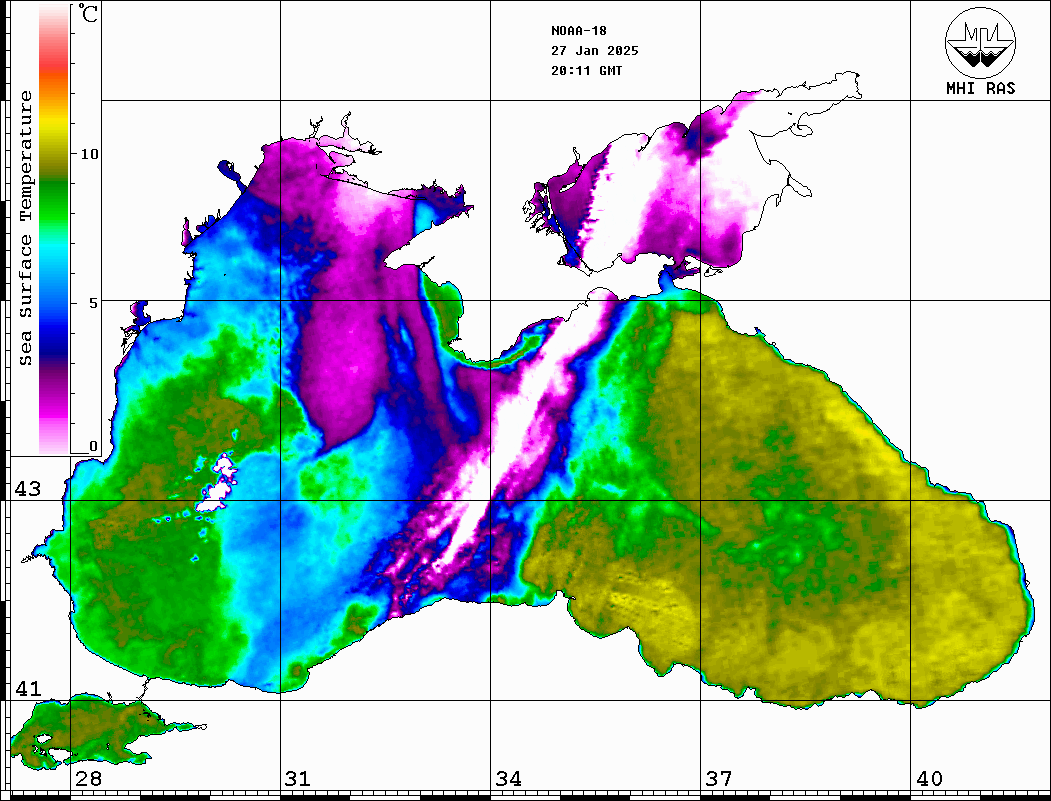Click the 20:11 GMT timestamp
This screenshot has width=1051, height=801.
click(586, 71)
